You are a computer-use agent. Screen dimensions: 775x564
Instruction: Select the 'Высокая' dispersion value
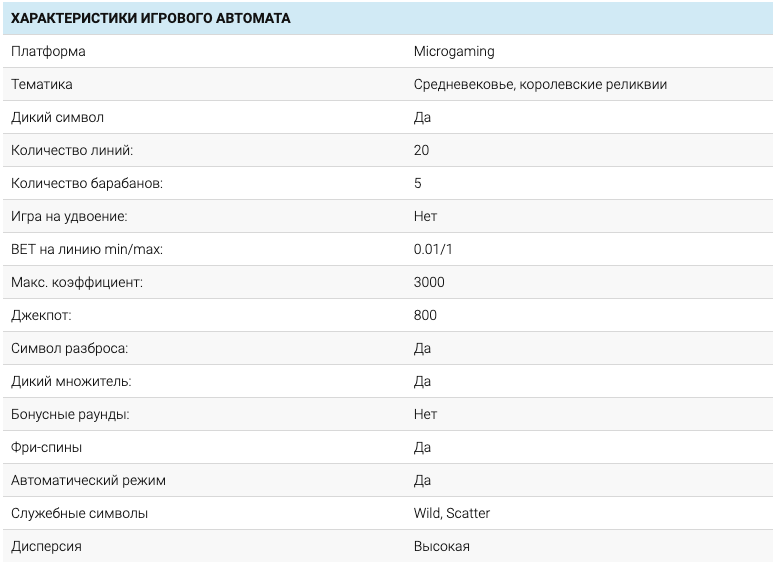(x=441, y=546)
